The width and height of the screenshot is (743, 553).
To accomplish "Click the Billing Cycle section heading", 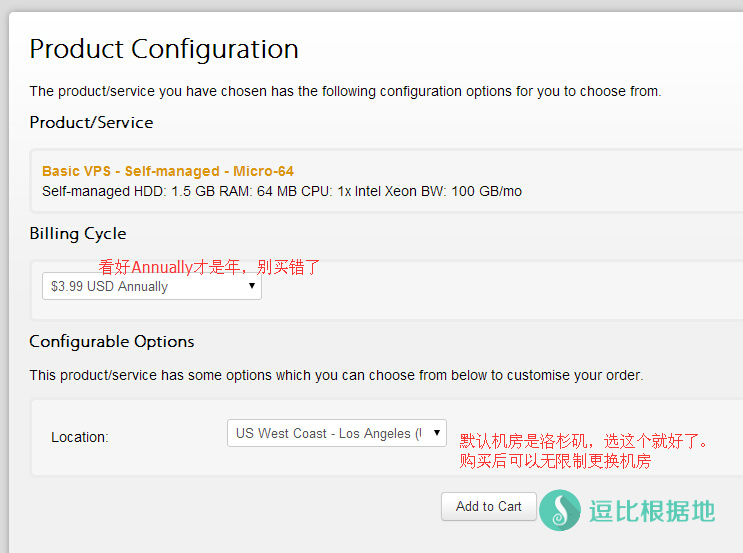I will (78, 233).
